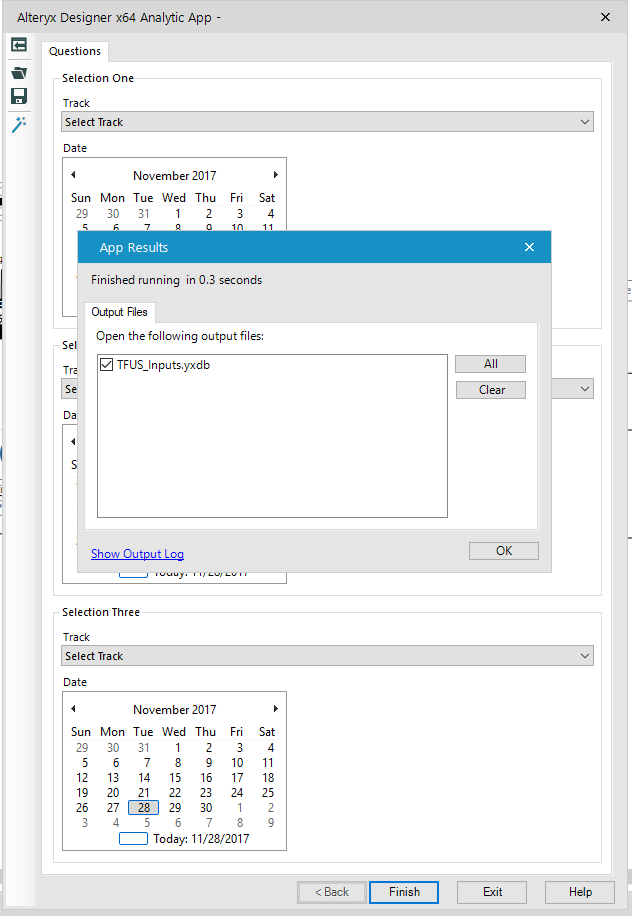Select the Questions tab
This screenshot has width=632, height=916.
click(75, 51)
